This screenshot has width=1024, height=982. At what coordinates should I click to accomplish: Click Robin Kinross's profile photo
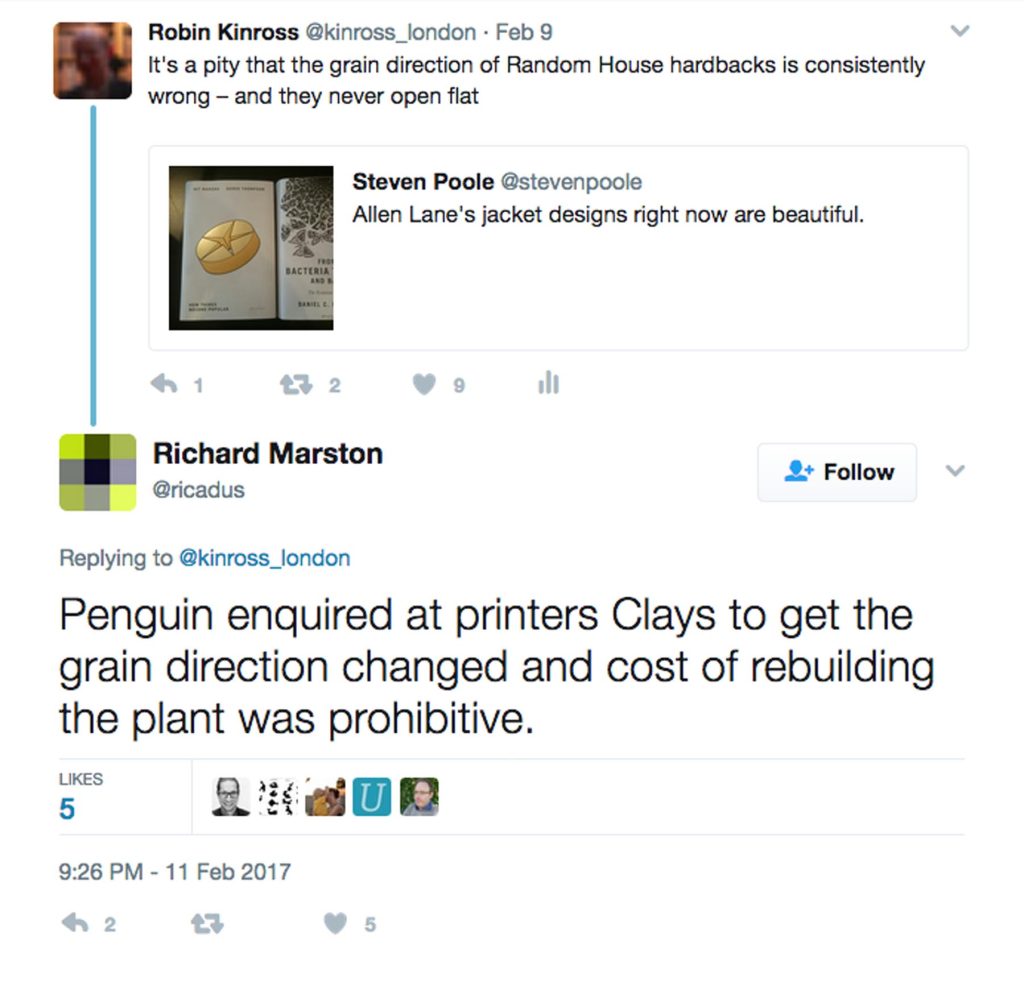pyautogui.click(x=93, y=60)
